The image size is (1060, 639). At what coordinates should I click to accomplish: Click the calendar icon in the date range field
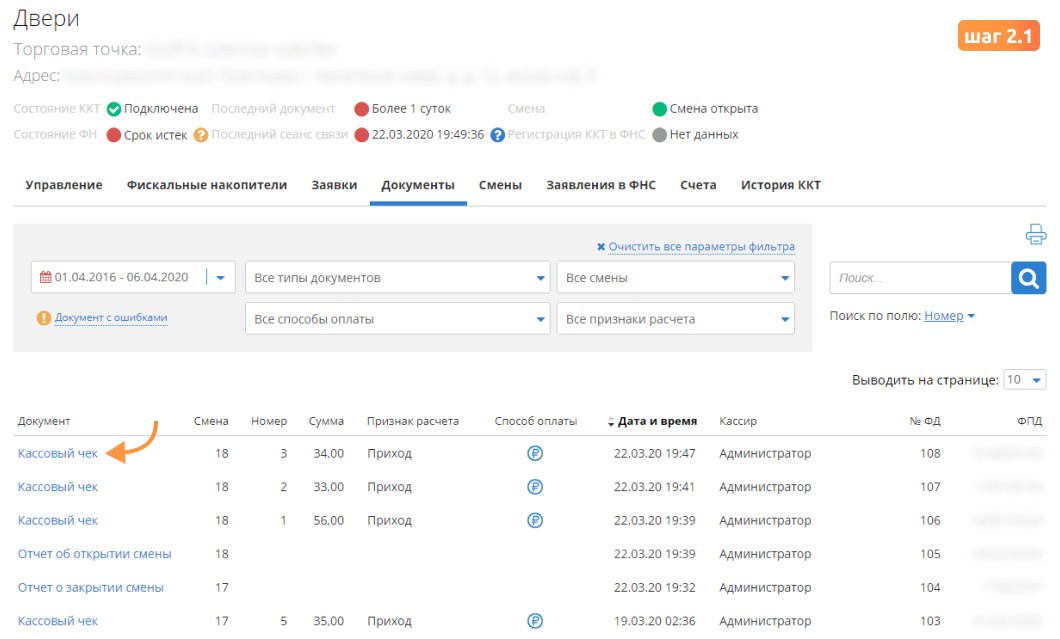click(x=45, y=277)
